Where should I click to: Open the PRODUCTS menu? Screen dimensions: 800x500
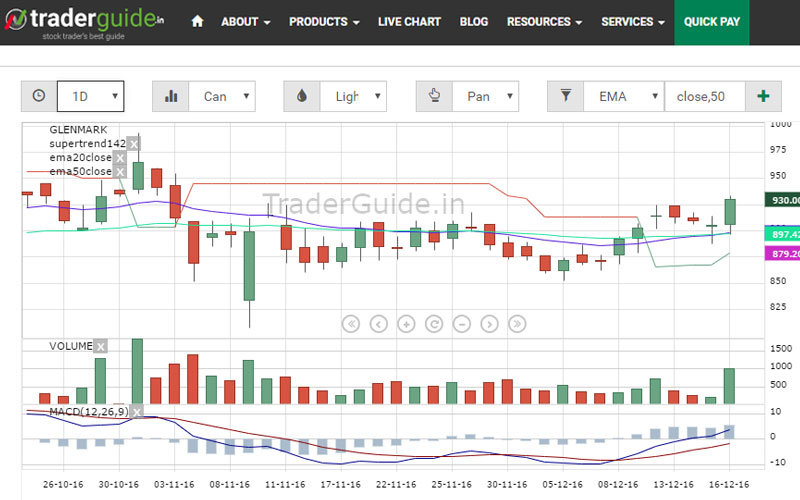(x=324, y=22)
